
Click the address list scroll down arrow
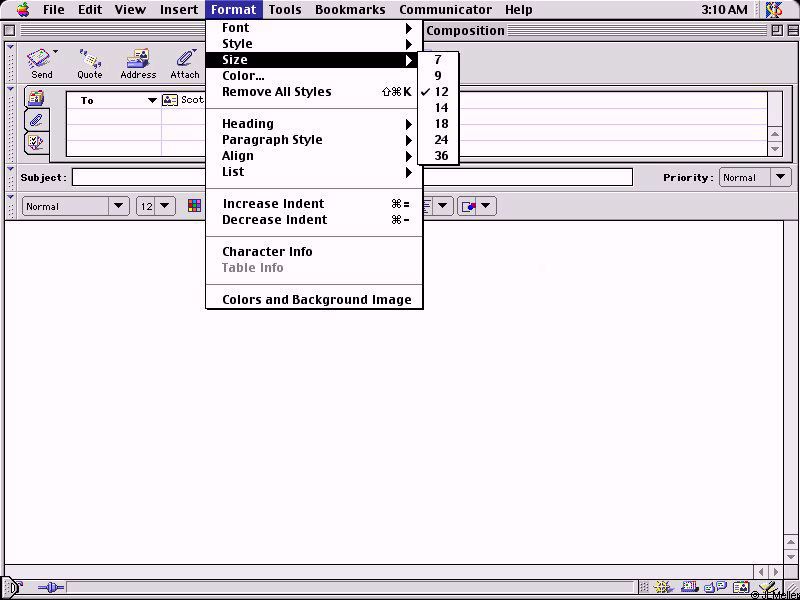[775, 149]
